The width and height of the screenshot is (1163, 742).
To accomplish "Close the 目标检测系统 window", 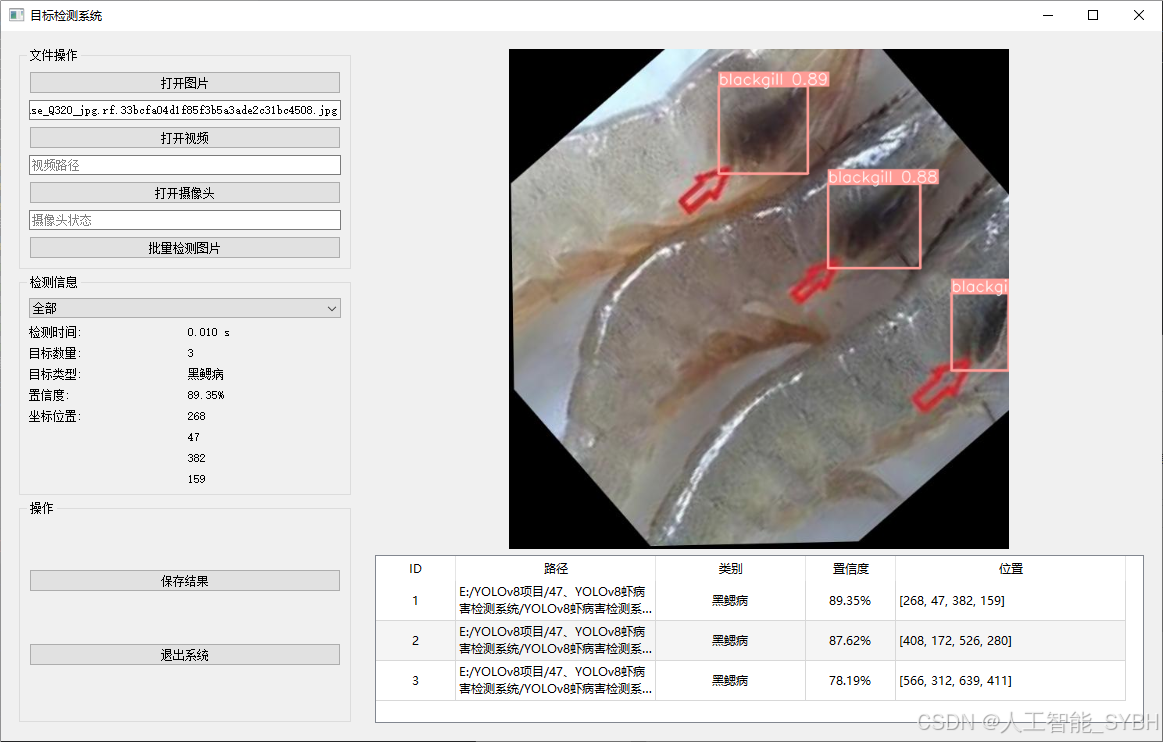I will click(1139, 15).
